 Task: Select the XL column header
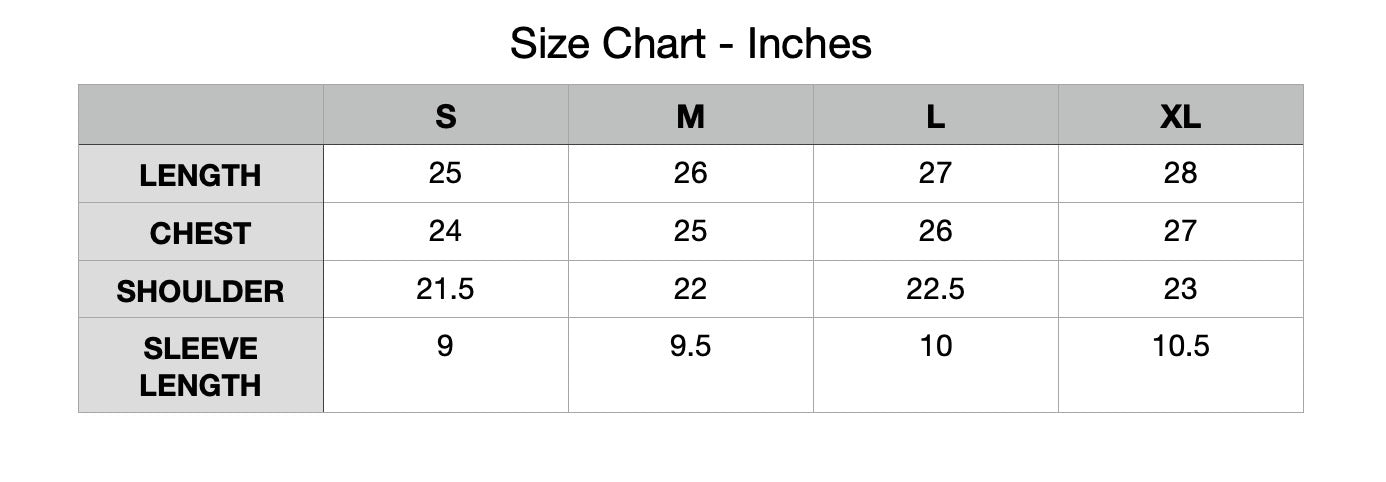1180,116
